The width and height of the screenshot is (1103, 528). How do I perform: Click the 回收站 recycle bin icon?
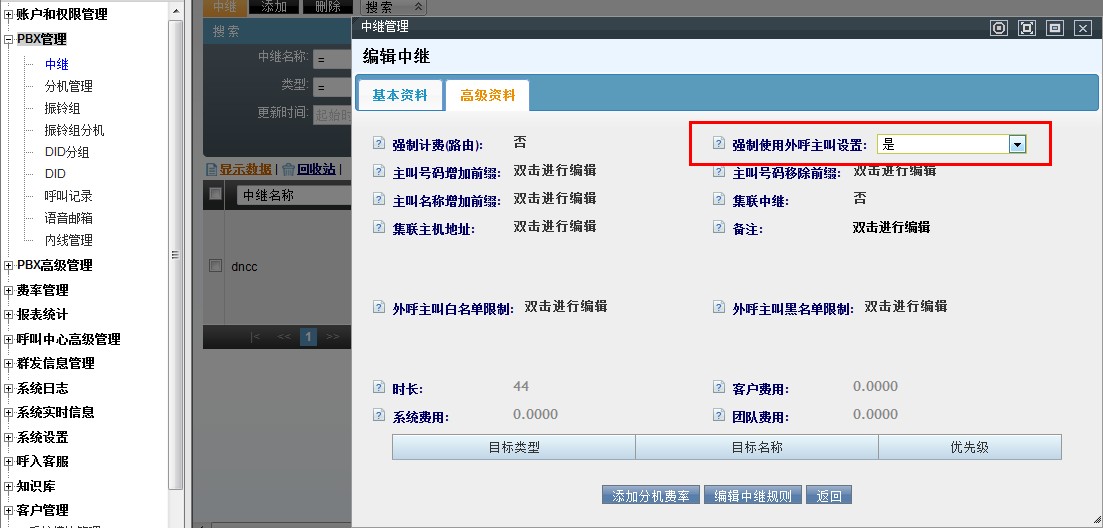click(288, 169)
